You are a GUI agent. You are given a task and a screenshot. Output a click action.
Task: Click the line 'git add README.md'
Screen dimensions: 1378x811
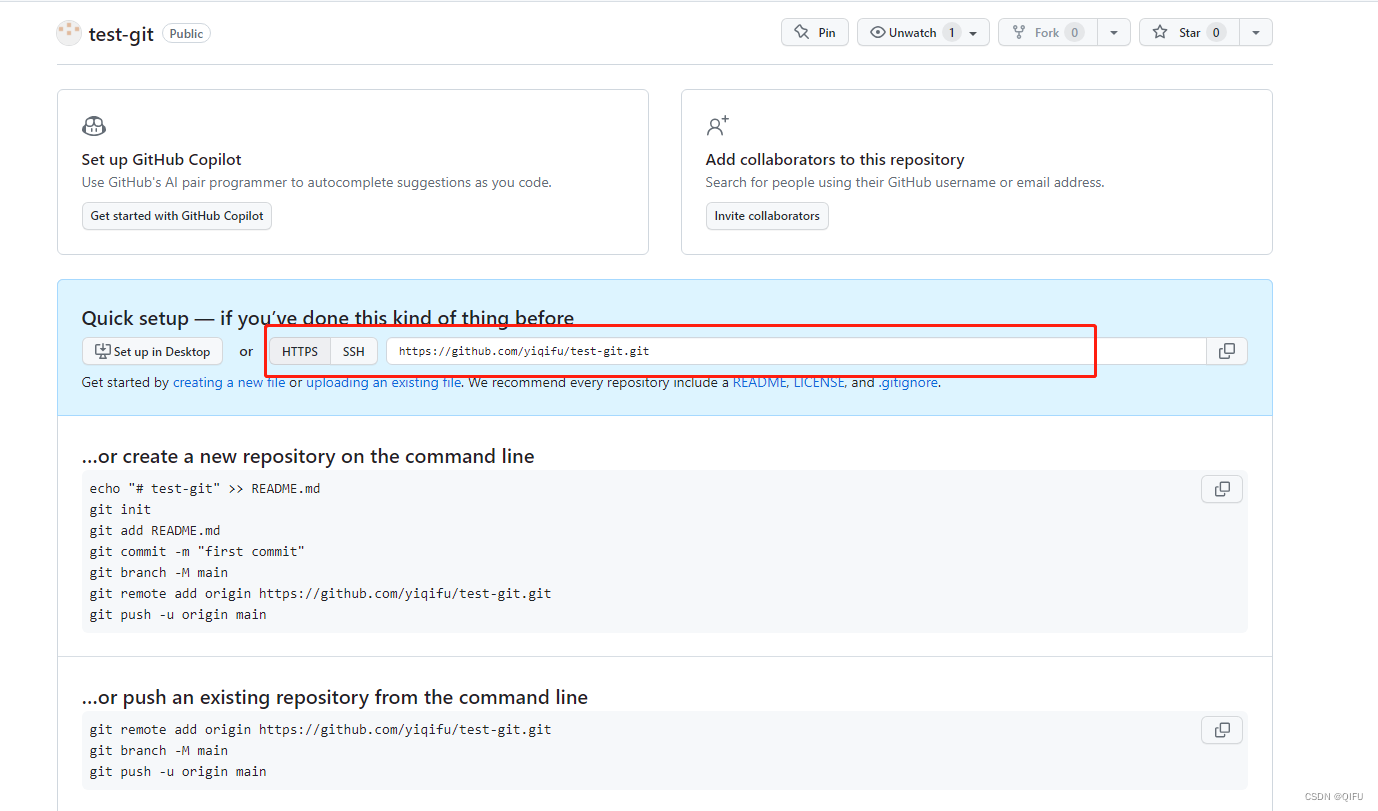pos(155,531)
